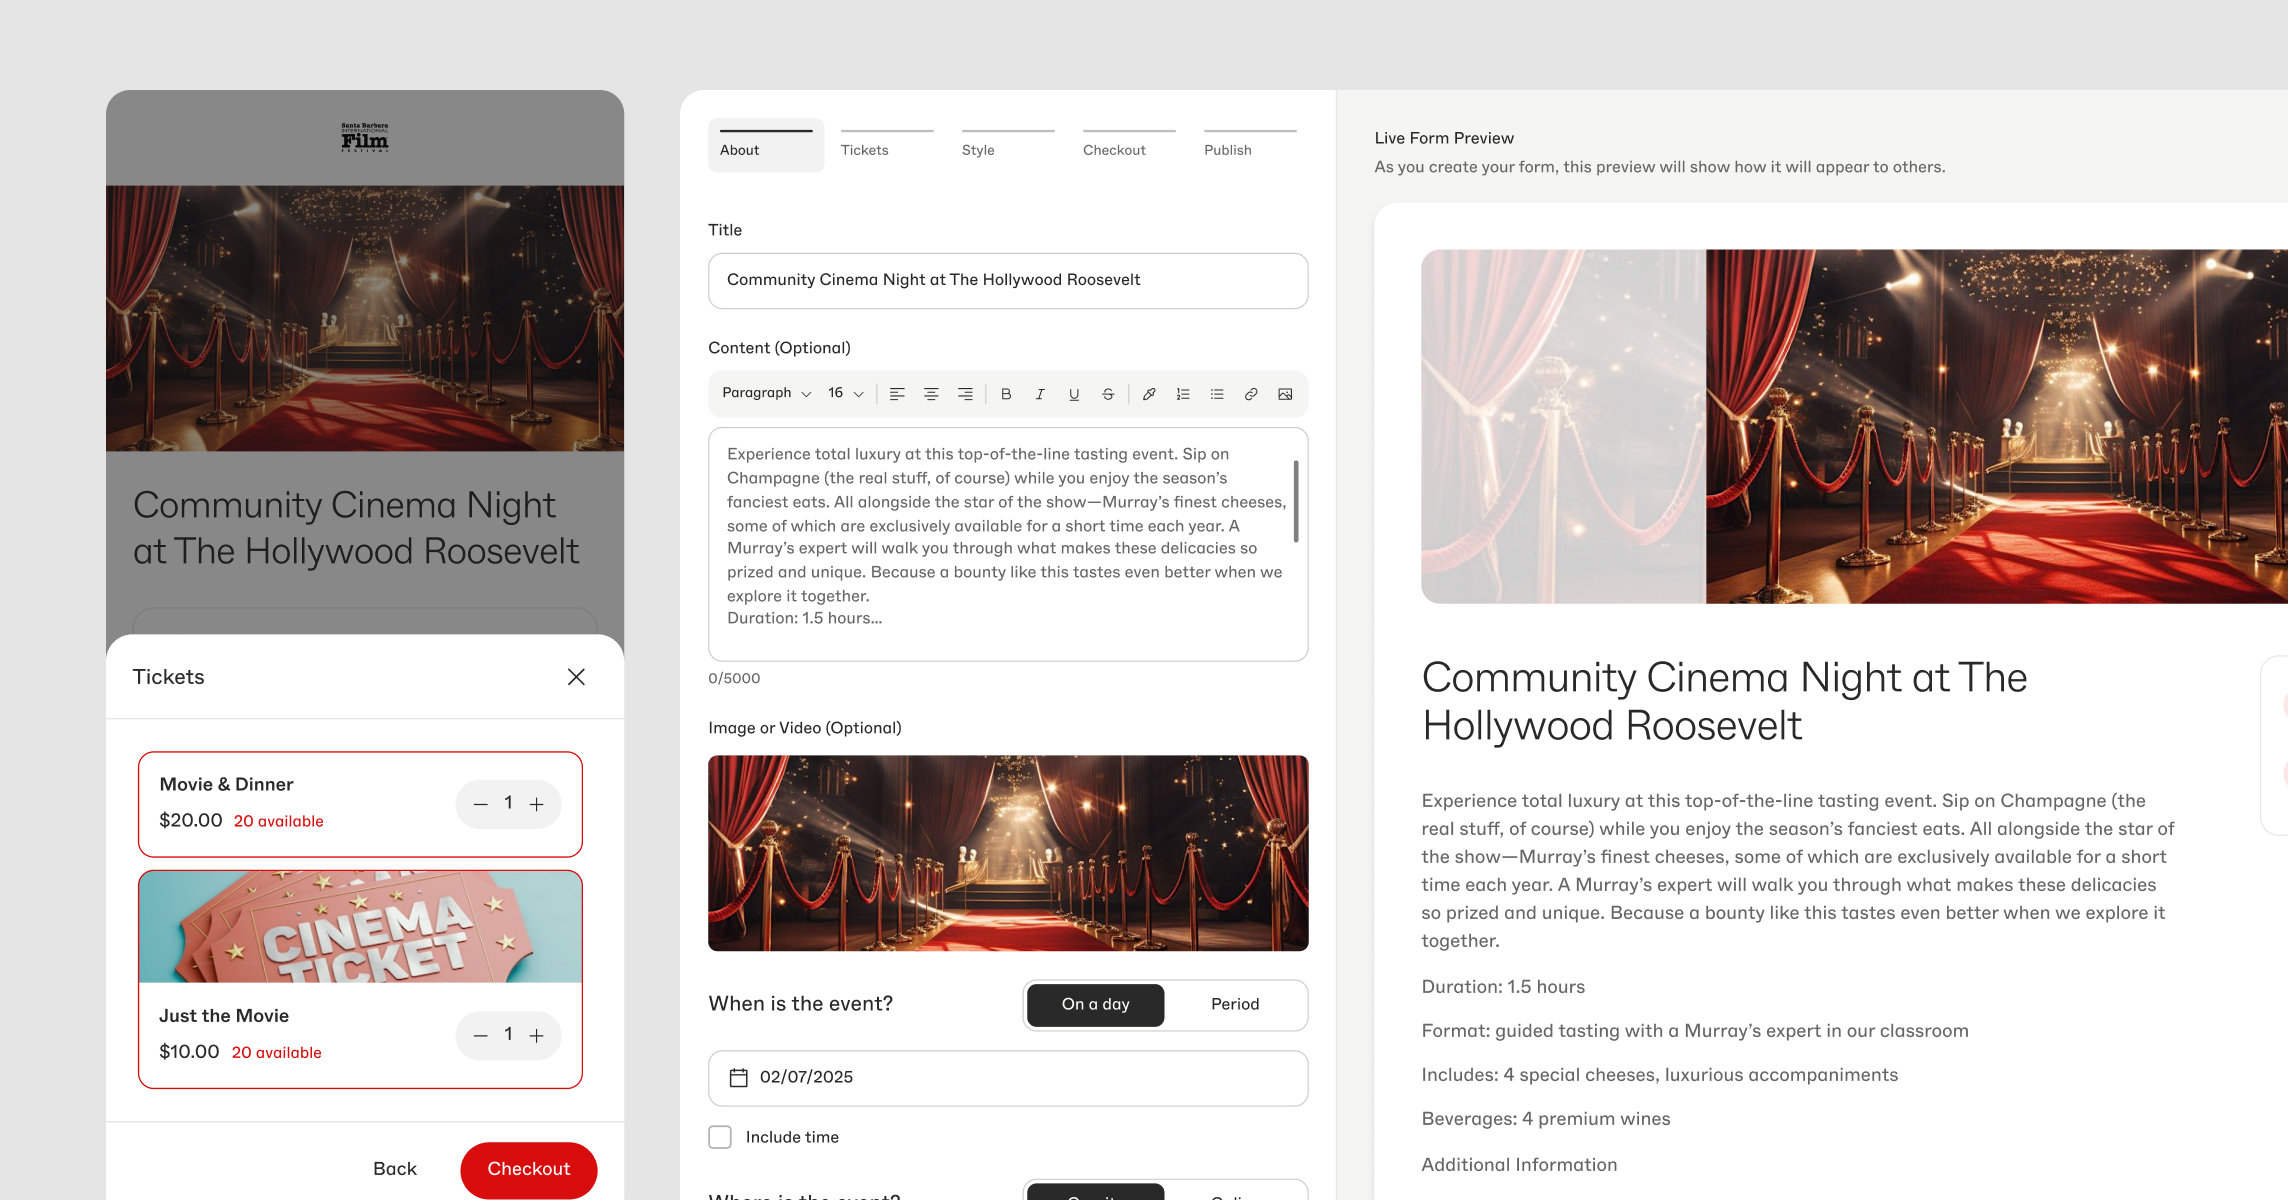Image resolution: width=2288 pixels, height=1200 pixels.
Task: Open the Paragraph style dropdown
Action: [766, 393]
